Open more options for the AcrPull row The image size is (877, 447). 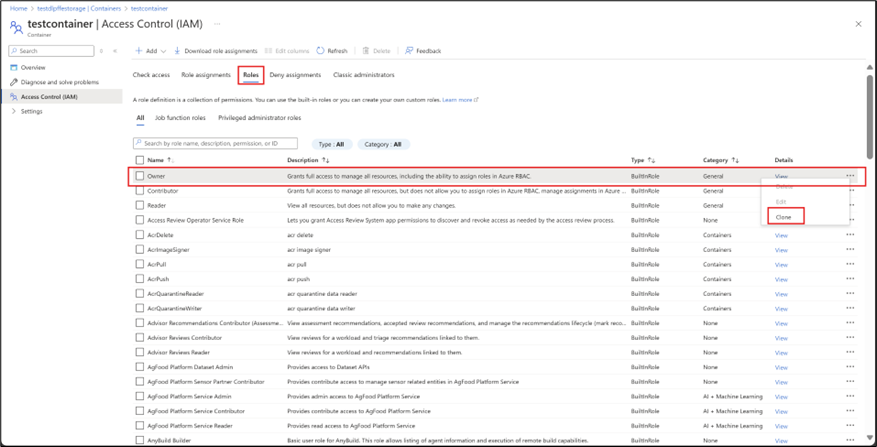(x=850, y=264)
